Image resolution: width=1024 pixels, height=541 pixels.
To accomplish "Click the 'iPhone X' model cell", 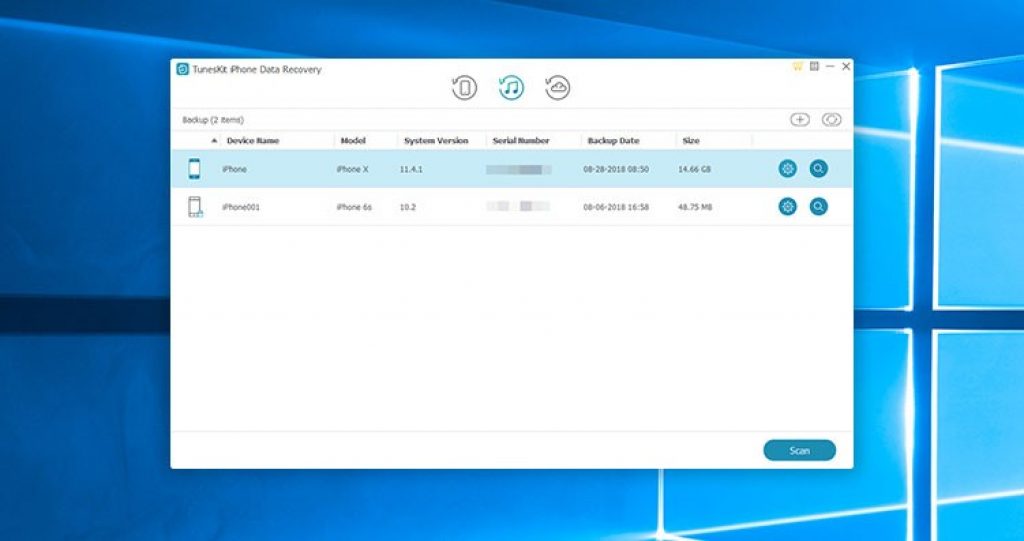I will click(x=353, y=169).
